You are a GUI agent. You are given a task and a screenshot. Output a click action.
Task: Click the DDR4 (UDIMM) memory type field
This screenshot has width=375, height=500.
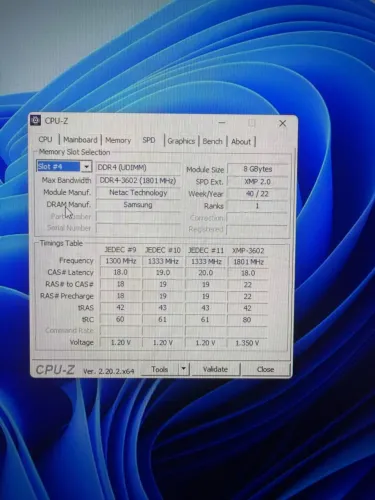click(138, 168)
